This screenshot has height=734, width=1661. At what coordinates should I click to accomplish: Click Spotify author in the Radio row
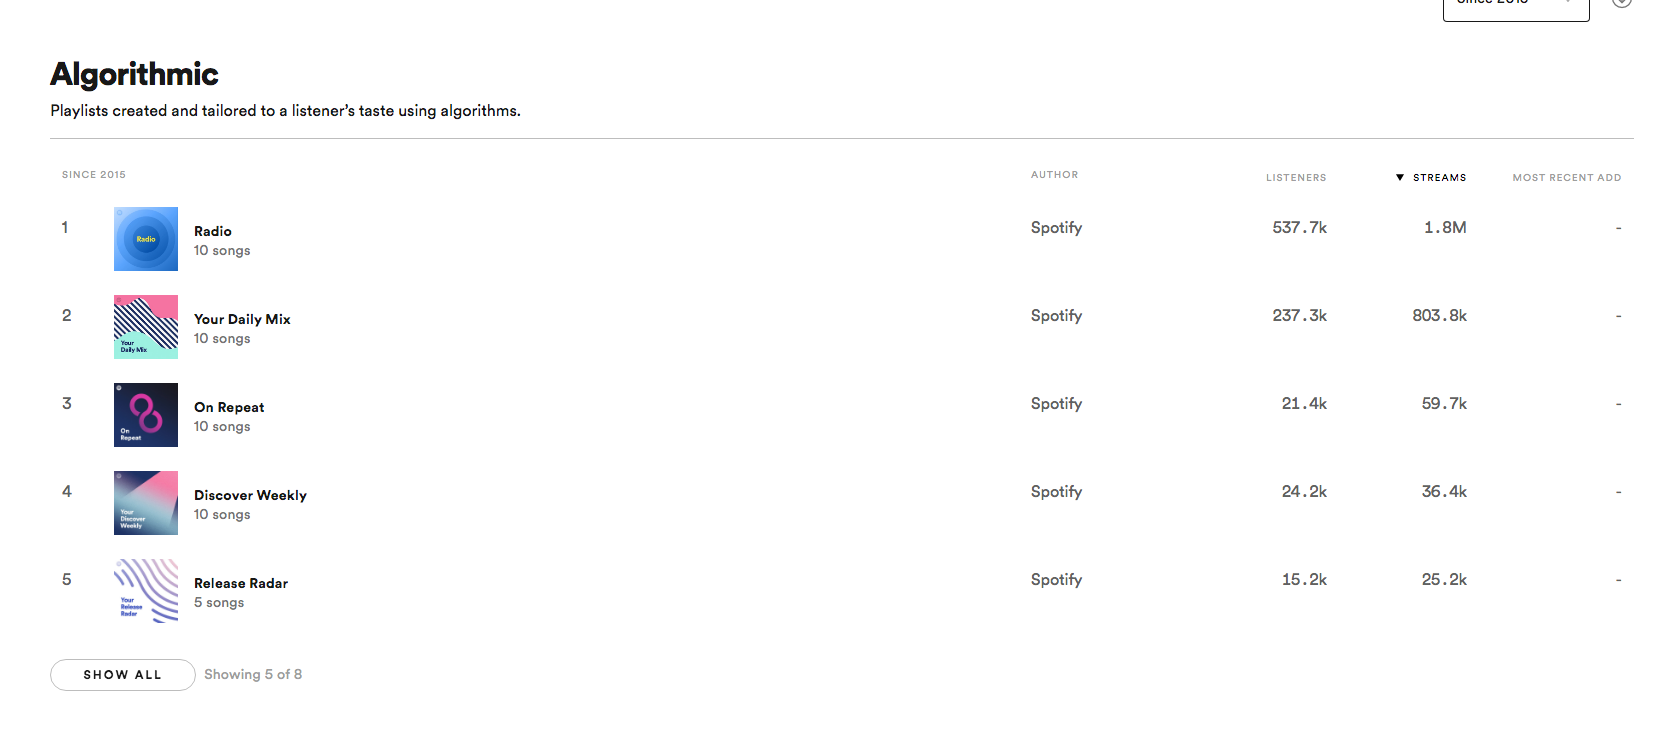[1056, 228]
